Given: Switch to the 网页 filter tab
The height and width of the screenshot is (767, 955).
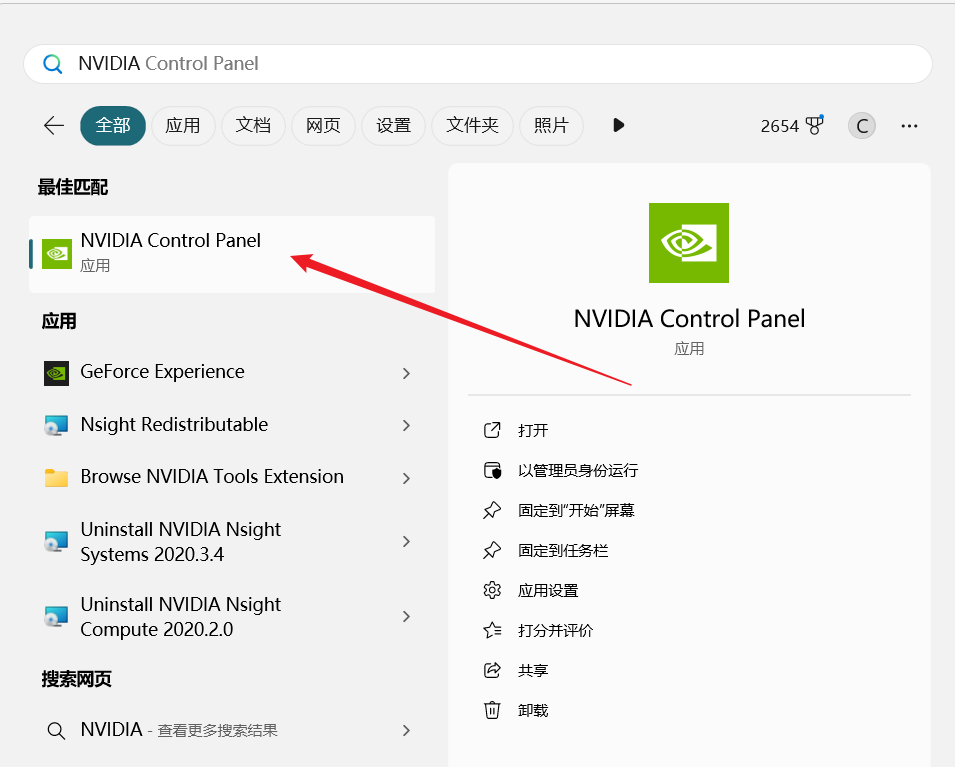Looking at the screenshot, I should tap(323, 125).
